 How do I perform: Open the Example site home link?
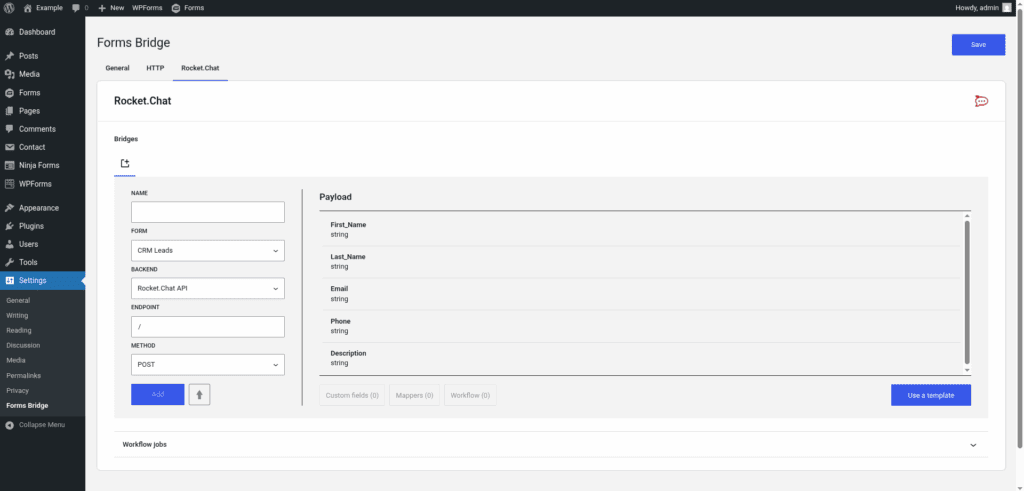[43, 8]
